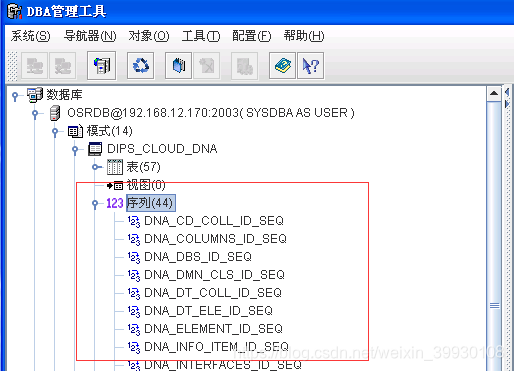Screen dimensions: 514x371
Task: Collapse the OSRDB server tree node
Action: (x=35, y=114)
